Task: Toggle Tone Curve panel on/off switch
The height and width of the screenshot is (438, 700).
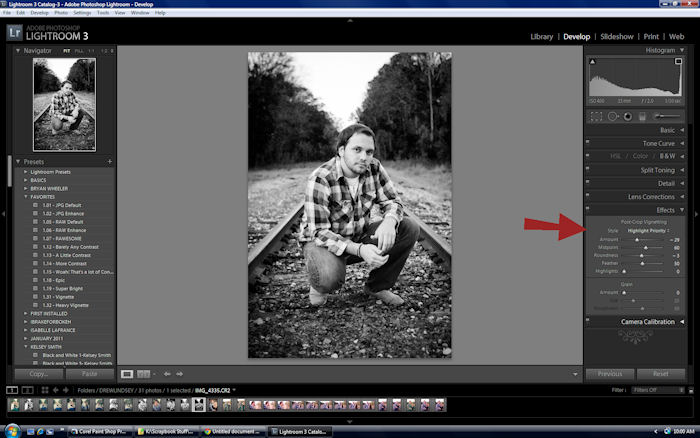Action: [x=588, y=142]
